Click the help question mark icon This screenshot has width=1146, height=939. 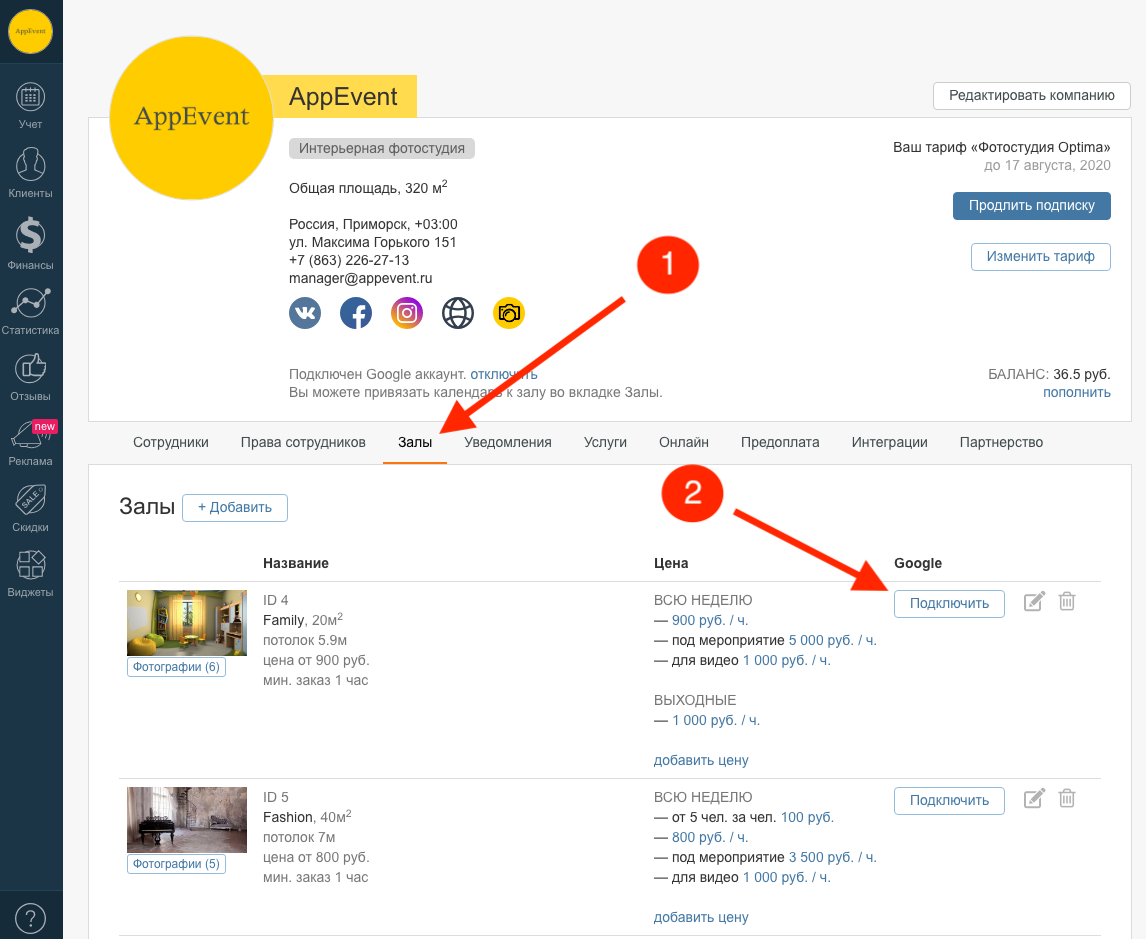click(30, 919)
